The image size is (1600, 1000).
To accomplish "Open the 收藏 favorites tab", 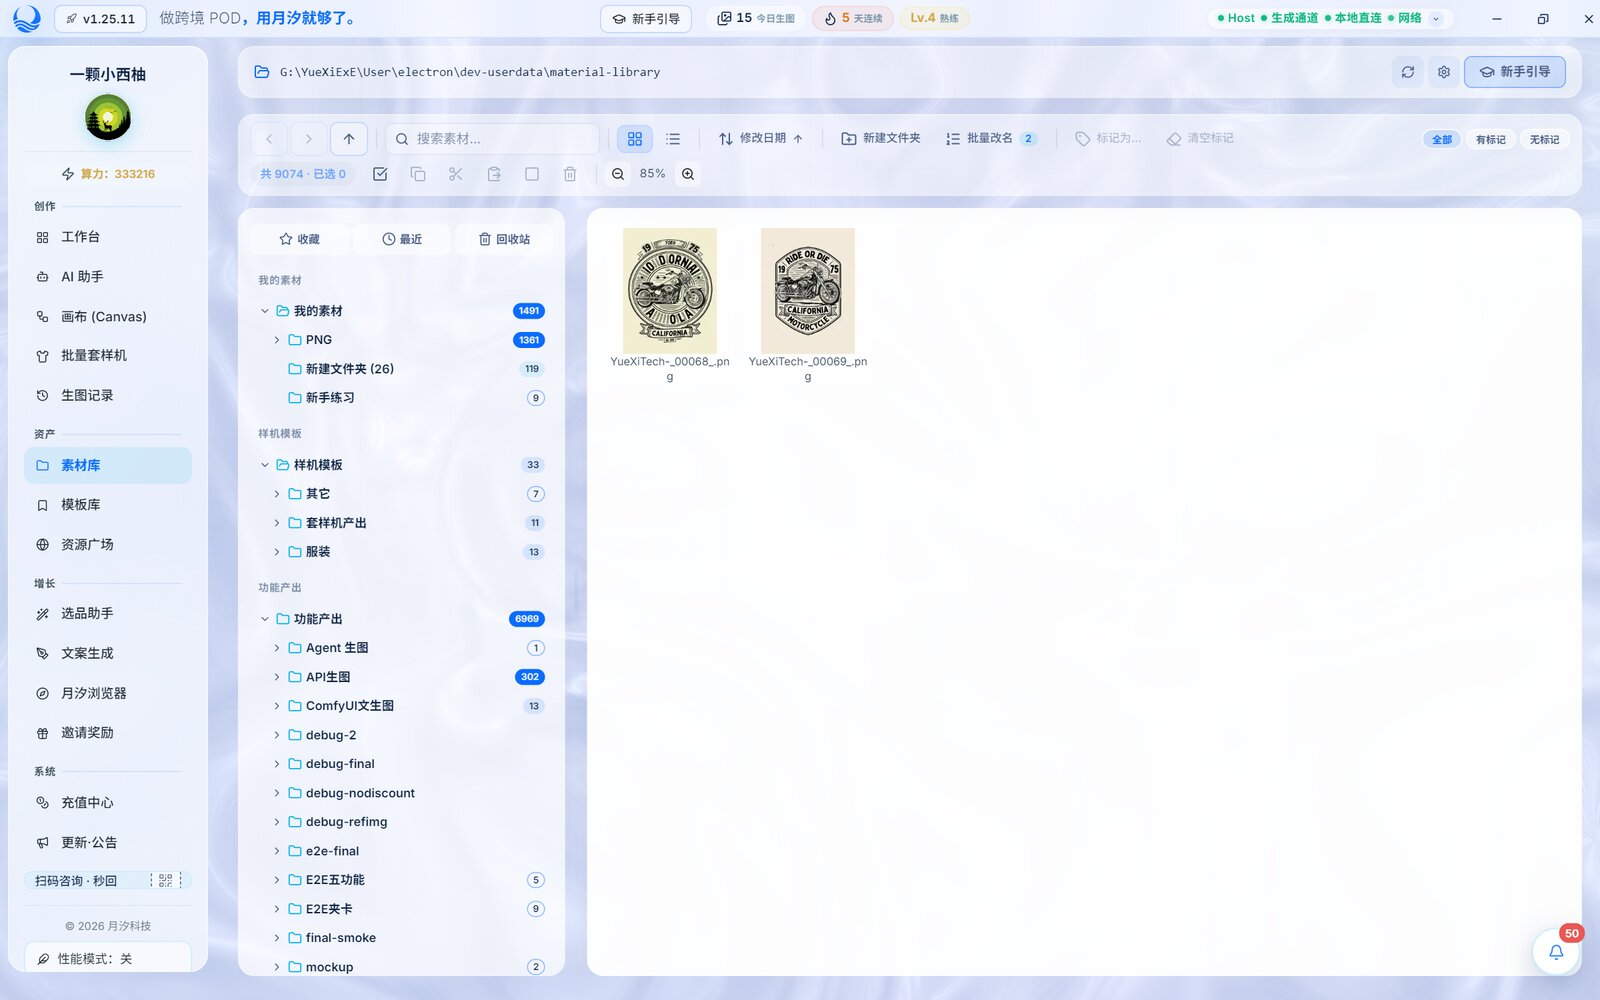I will pos(300,239).
